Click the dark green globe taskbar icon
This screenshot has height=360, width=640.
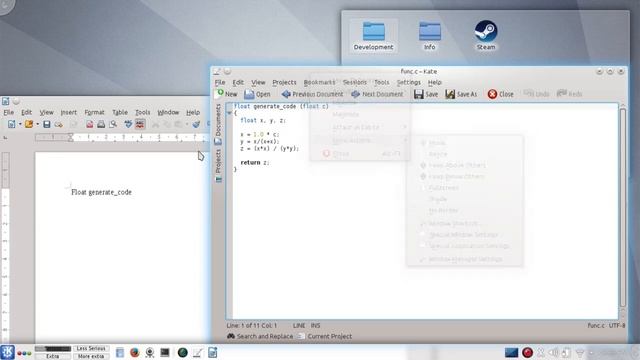tap(182, 352)
